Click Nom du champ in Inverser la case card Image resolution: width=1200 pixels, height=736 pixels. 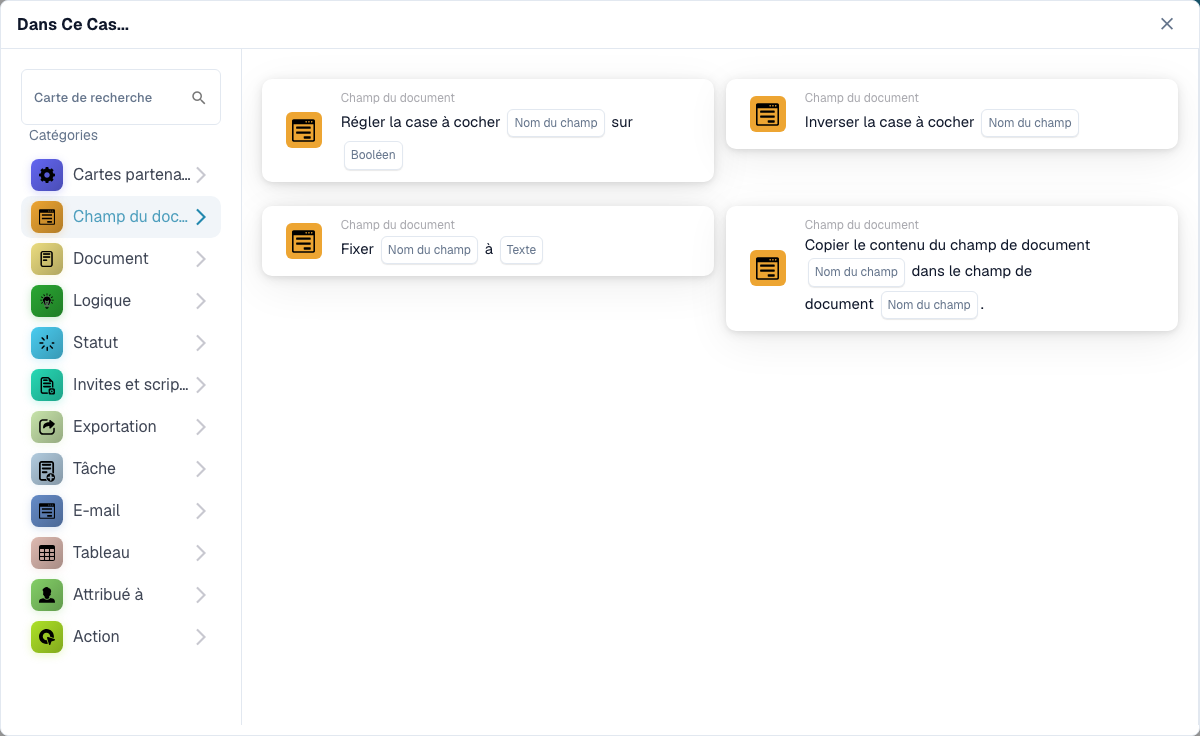pyautogui.click(x=1030, y=123)
